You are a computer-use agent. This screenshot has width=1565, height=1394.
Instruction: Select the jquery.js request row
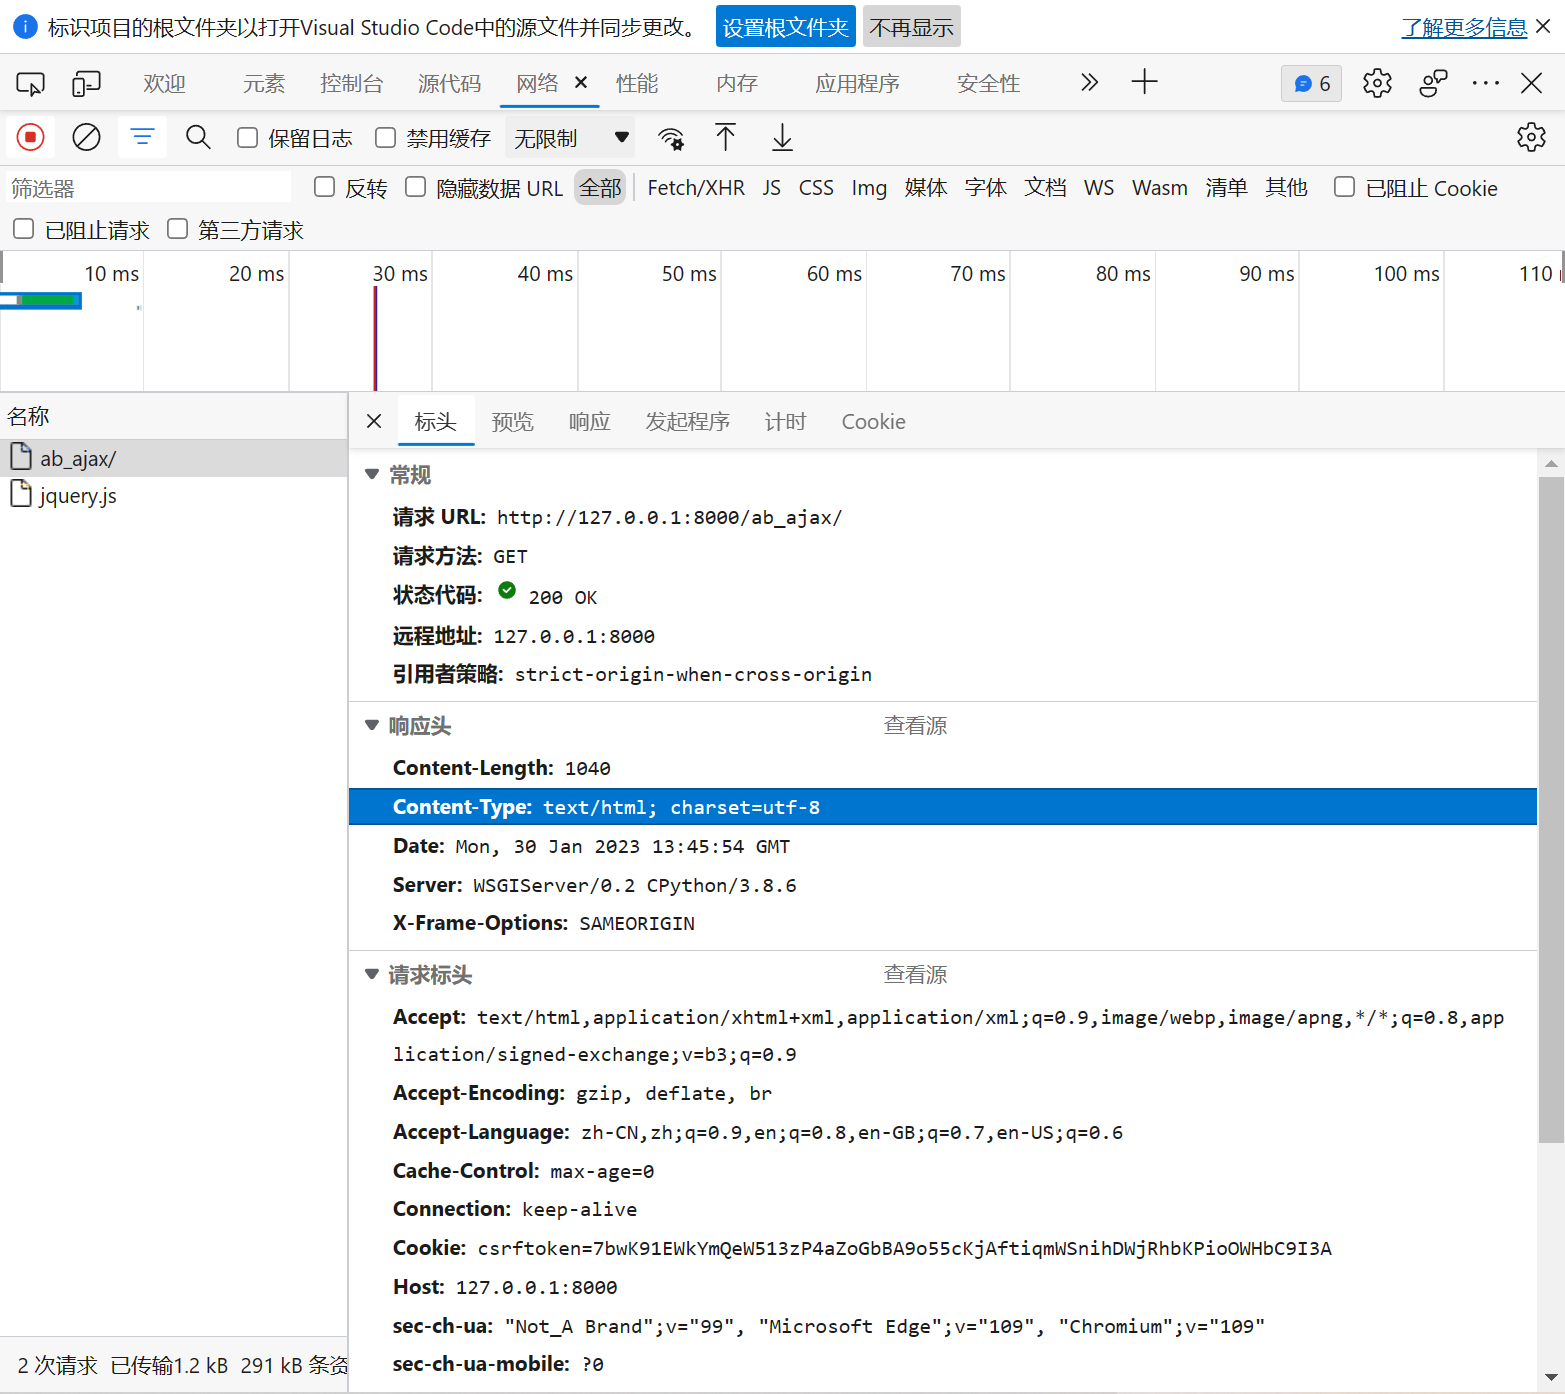[174, 495]
